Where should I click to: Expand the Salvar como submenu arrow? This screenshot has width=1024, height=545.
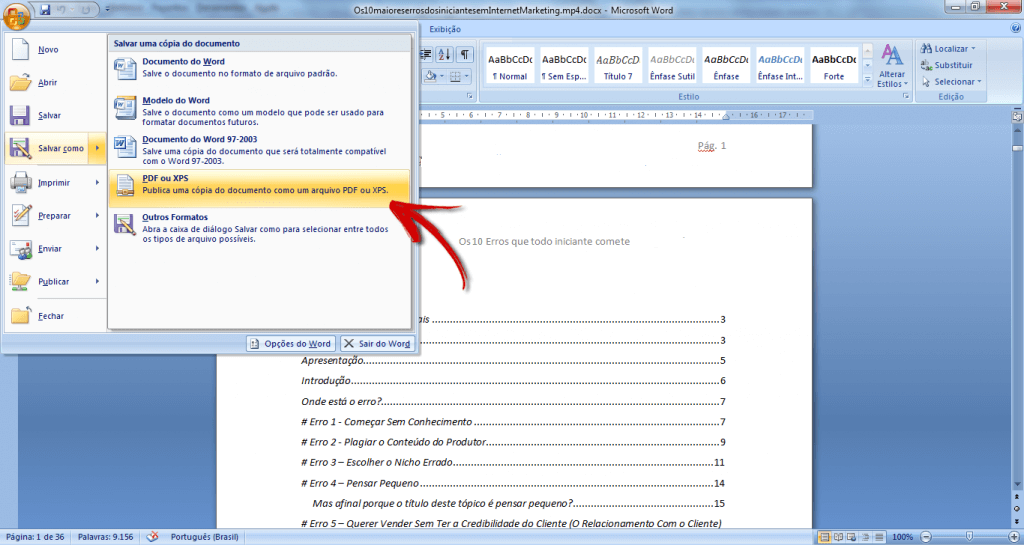pos(97,148)
